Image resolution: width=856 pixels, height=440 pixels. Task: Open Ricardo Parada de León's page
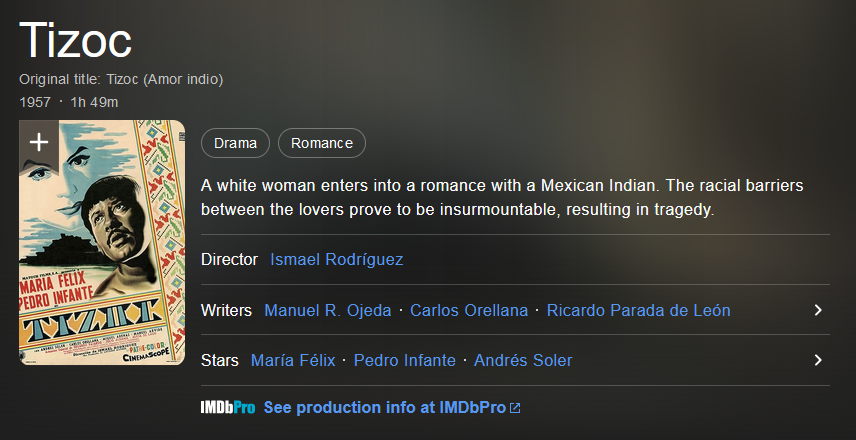[638, 310]
